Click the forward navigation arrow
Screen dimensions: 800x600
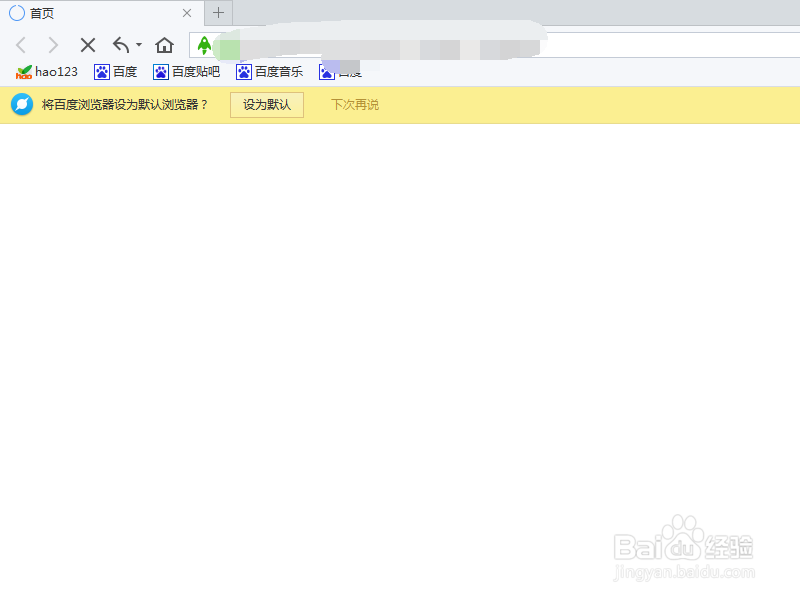53,45
